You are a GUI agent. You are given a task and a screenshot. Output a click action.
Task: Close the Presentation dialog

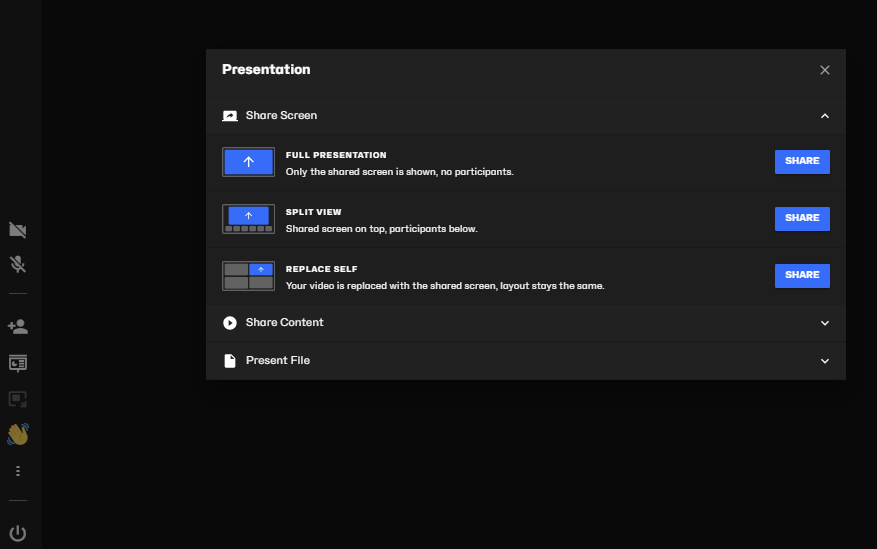click(x=824, y=70)
